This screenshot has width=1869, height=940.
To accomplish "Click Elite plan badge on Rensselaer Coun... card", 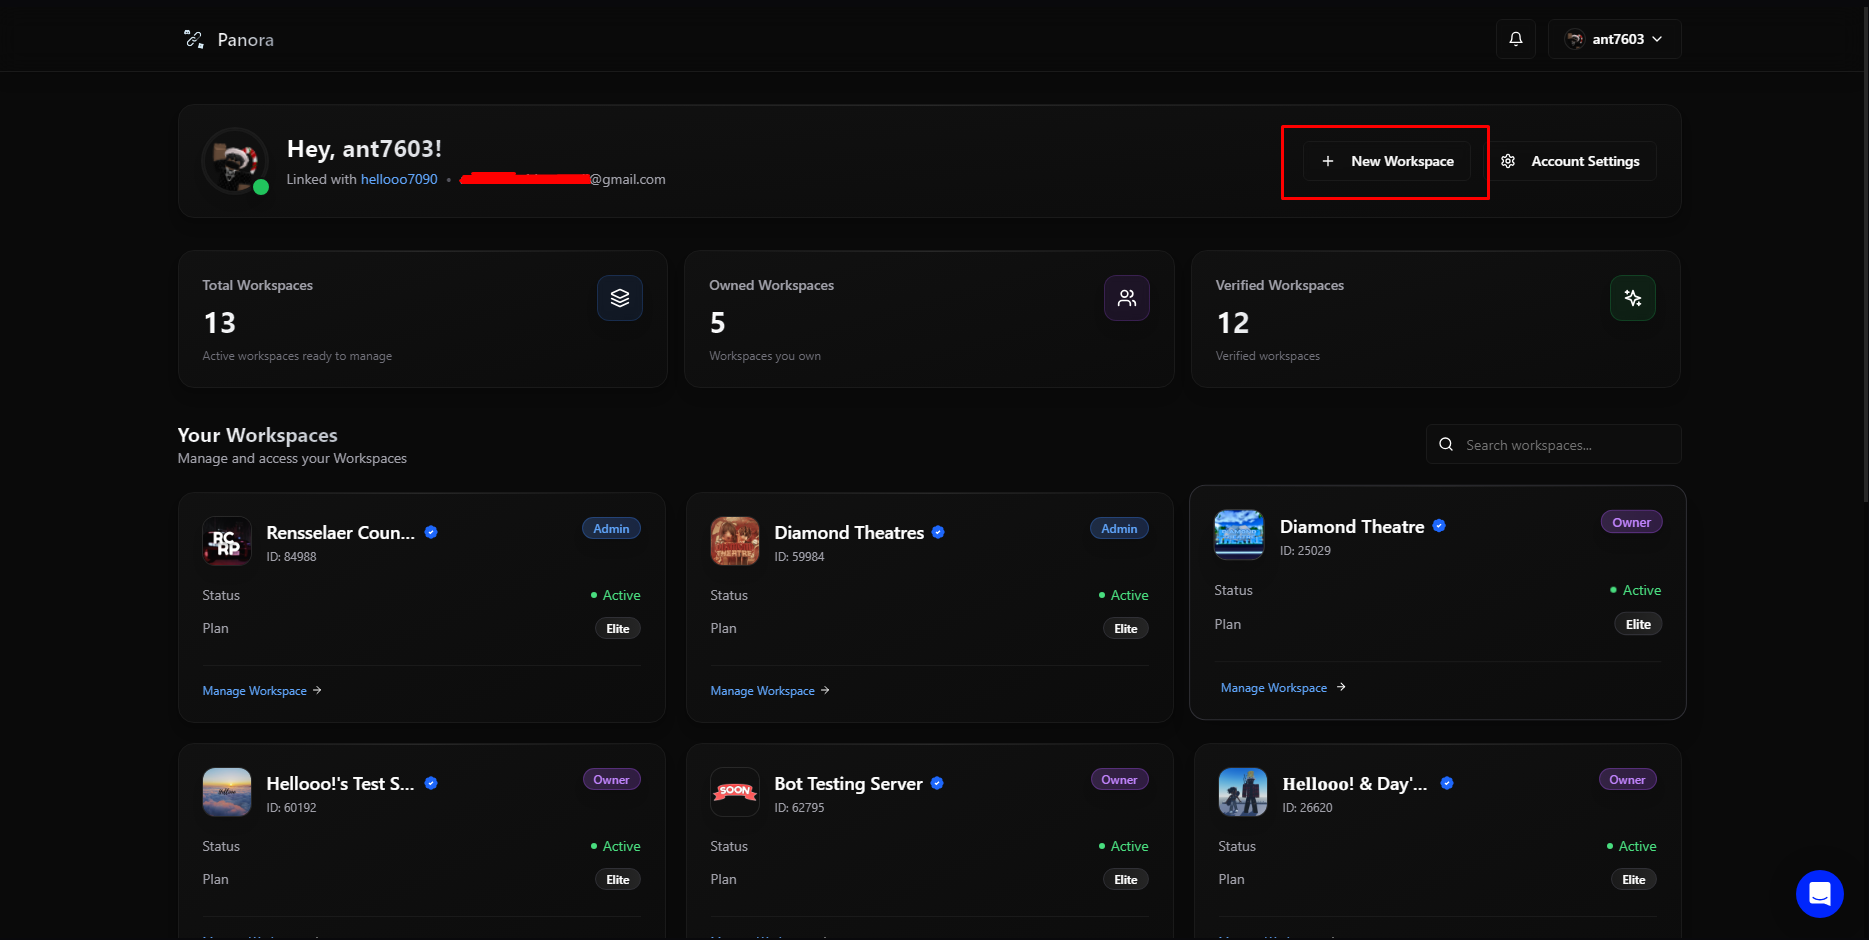I will click(x=618, y=629).
